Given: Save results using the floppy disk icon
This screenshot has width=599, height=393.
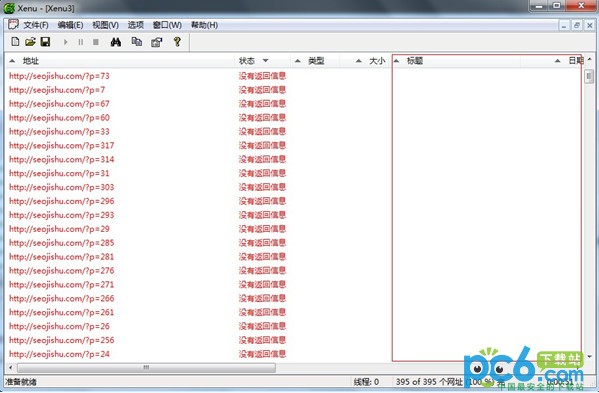Looking at the screenshot, I should (45, 42).
